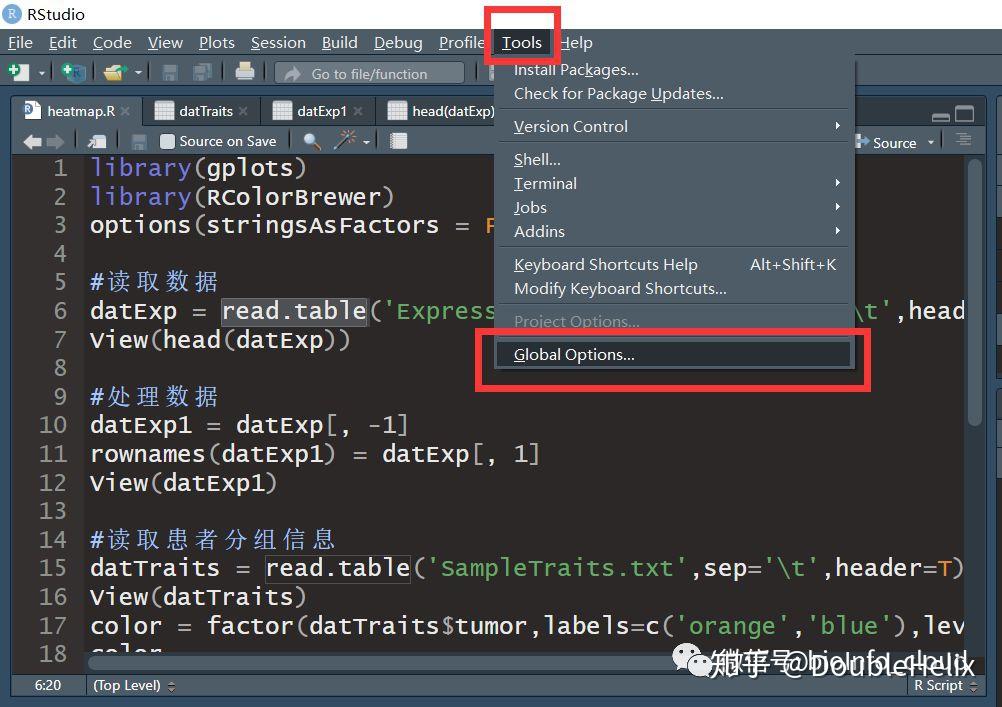Navigate forward in source history
Screen dimensions: 1002x707
58,141
